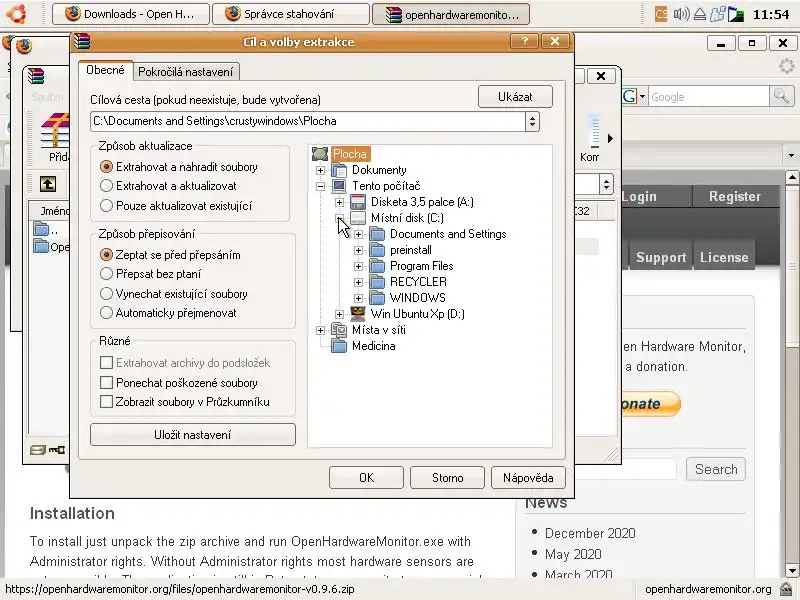Click the website Search button
Image resolution: width=800 pixels, height=600 pixels.
(716, 469)
